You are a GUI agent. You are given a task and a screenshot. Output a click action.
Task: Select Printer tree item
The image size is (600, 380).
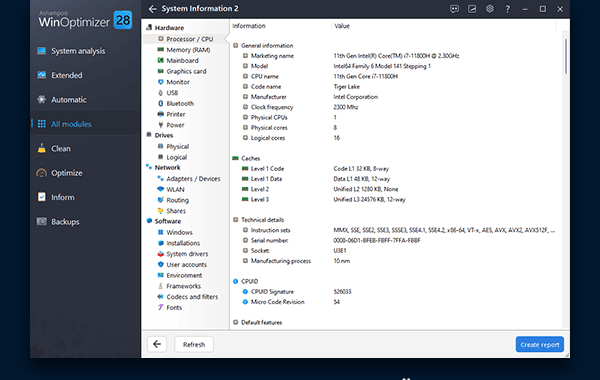175,114
